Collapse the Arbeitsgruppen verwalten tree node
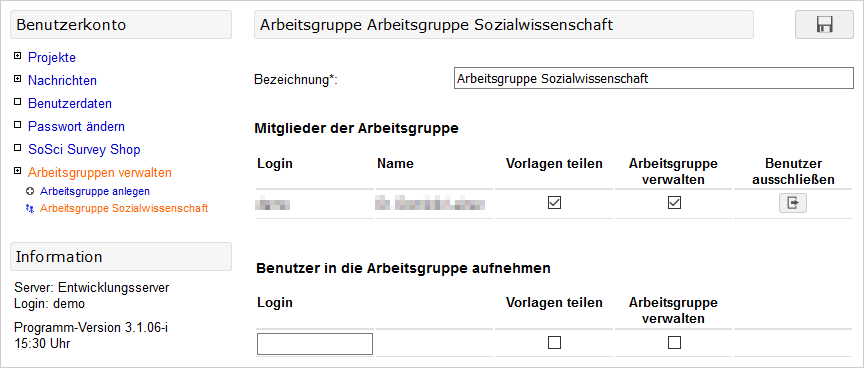 pyautogui.click(x=18, y=171)
